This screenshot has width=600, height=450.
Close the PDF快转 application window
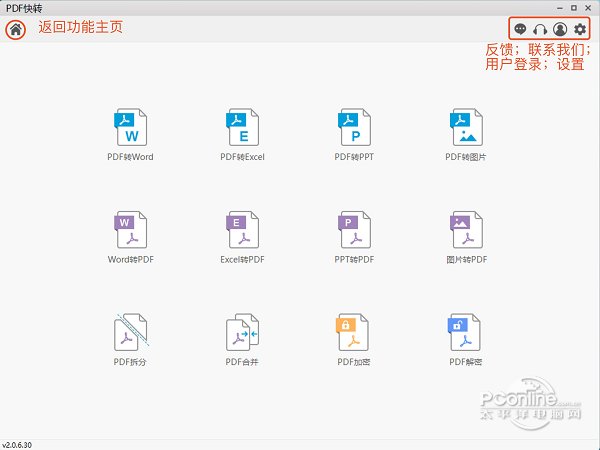(588, 8)
